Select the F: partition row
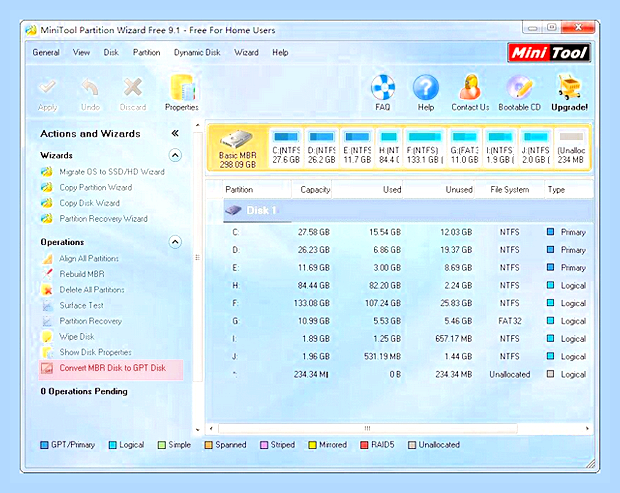 (408, 303)
